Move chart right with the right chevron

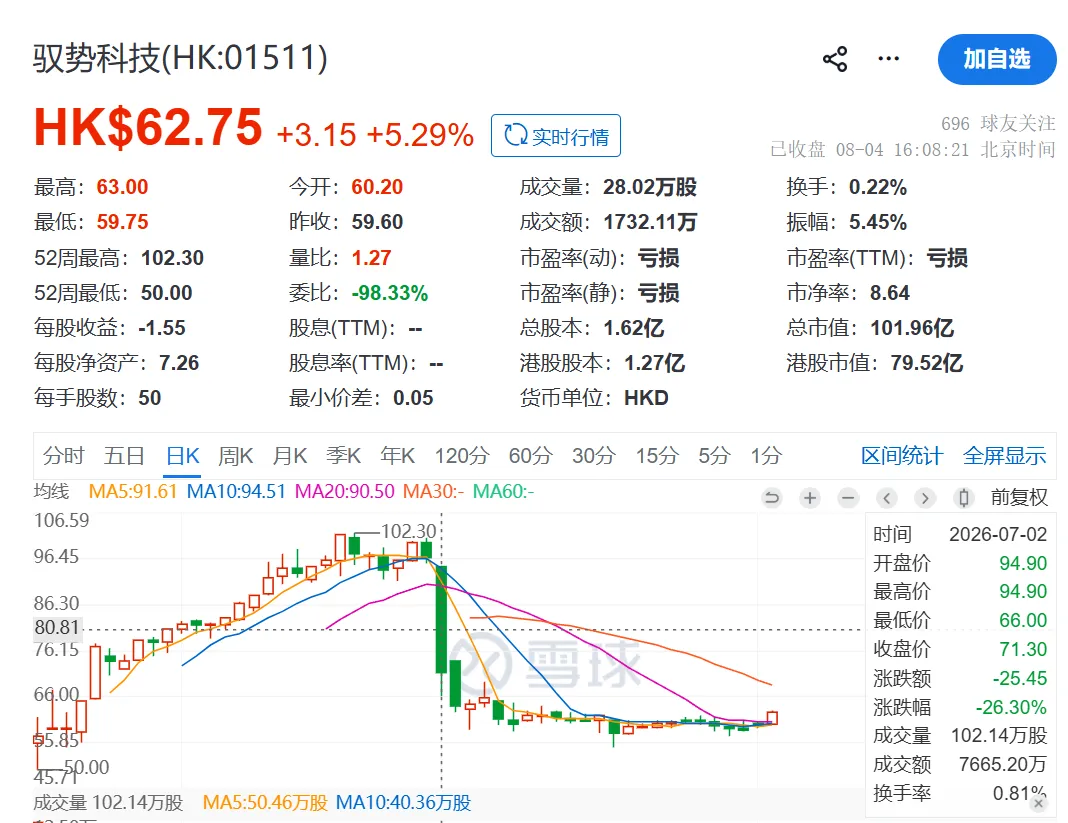click(x=924, y=498)
